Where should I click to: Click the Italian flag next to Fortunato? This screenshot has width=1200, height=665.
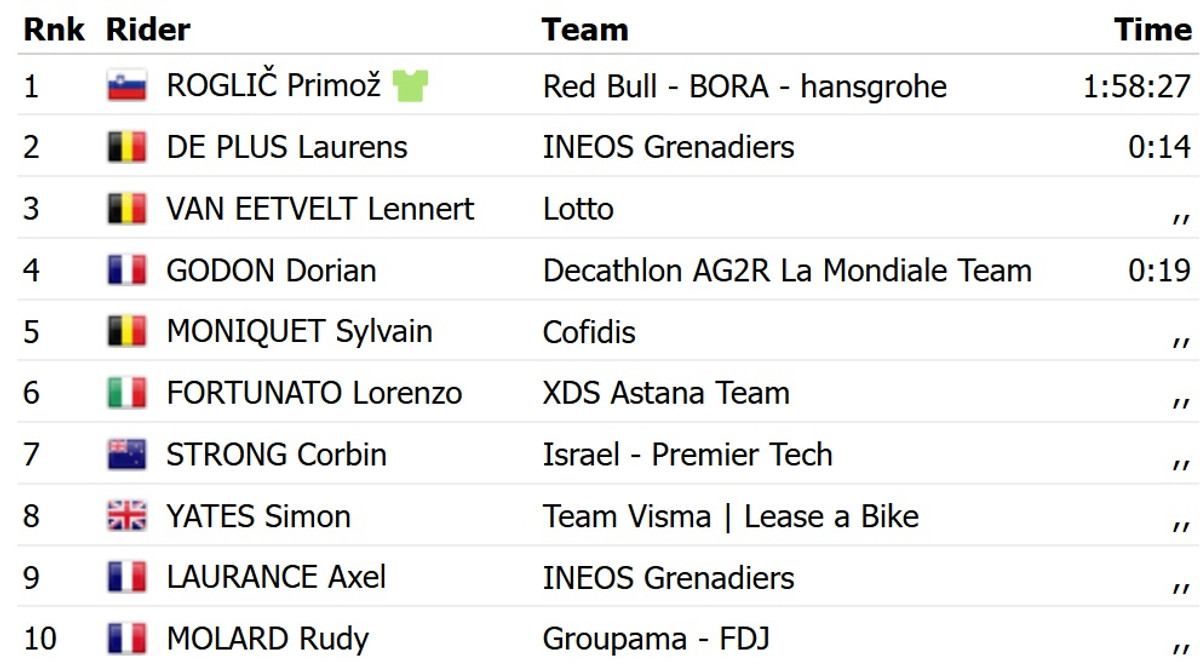pyautogui.click(x=127, y=394)
